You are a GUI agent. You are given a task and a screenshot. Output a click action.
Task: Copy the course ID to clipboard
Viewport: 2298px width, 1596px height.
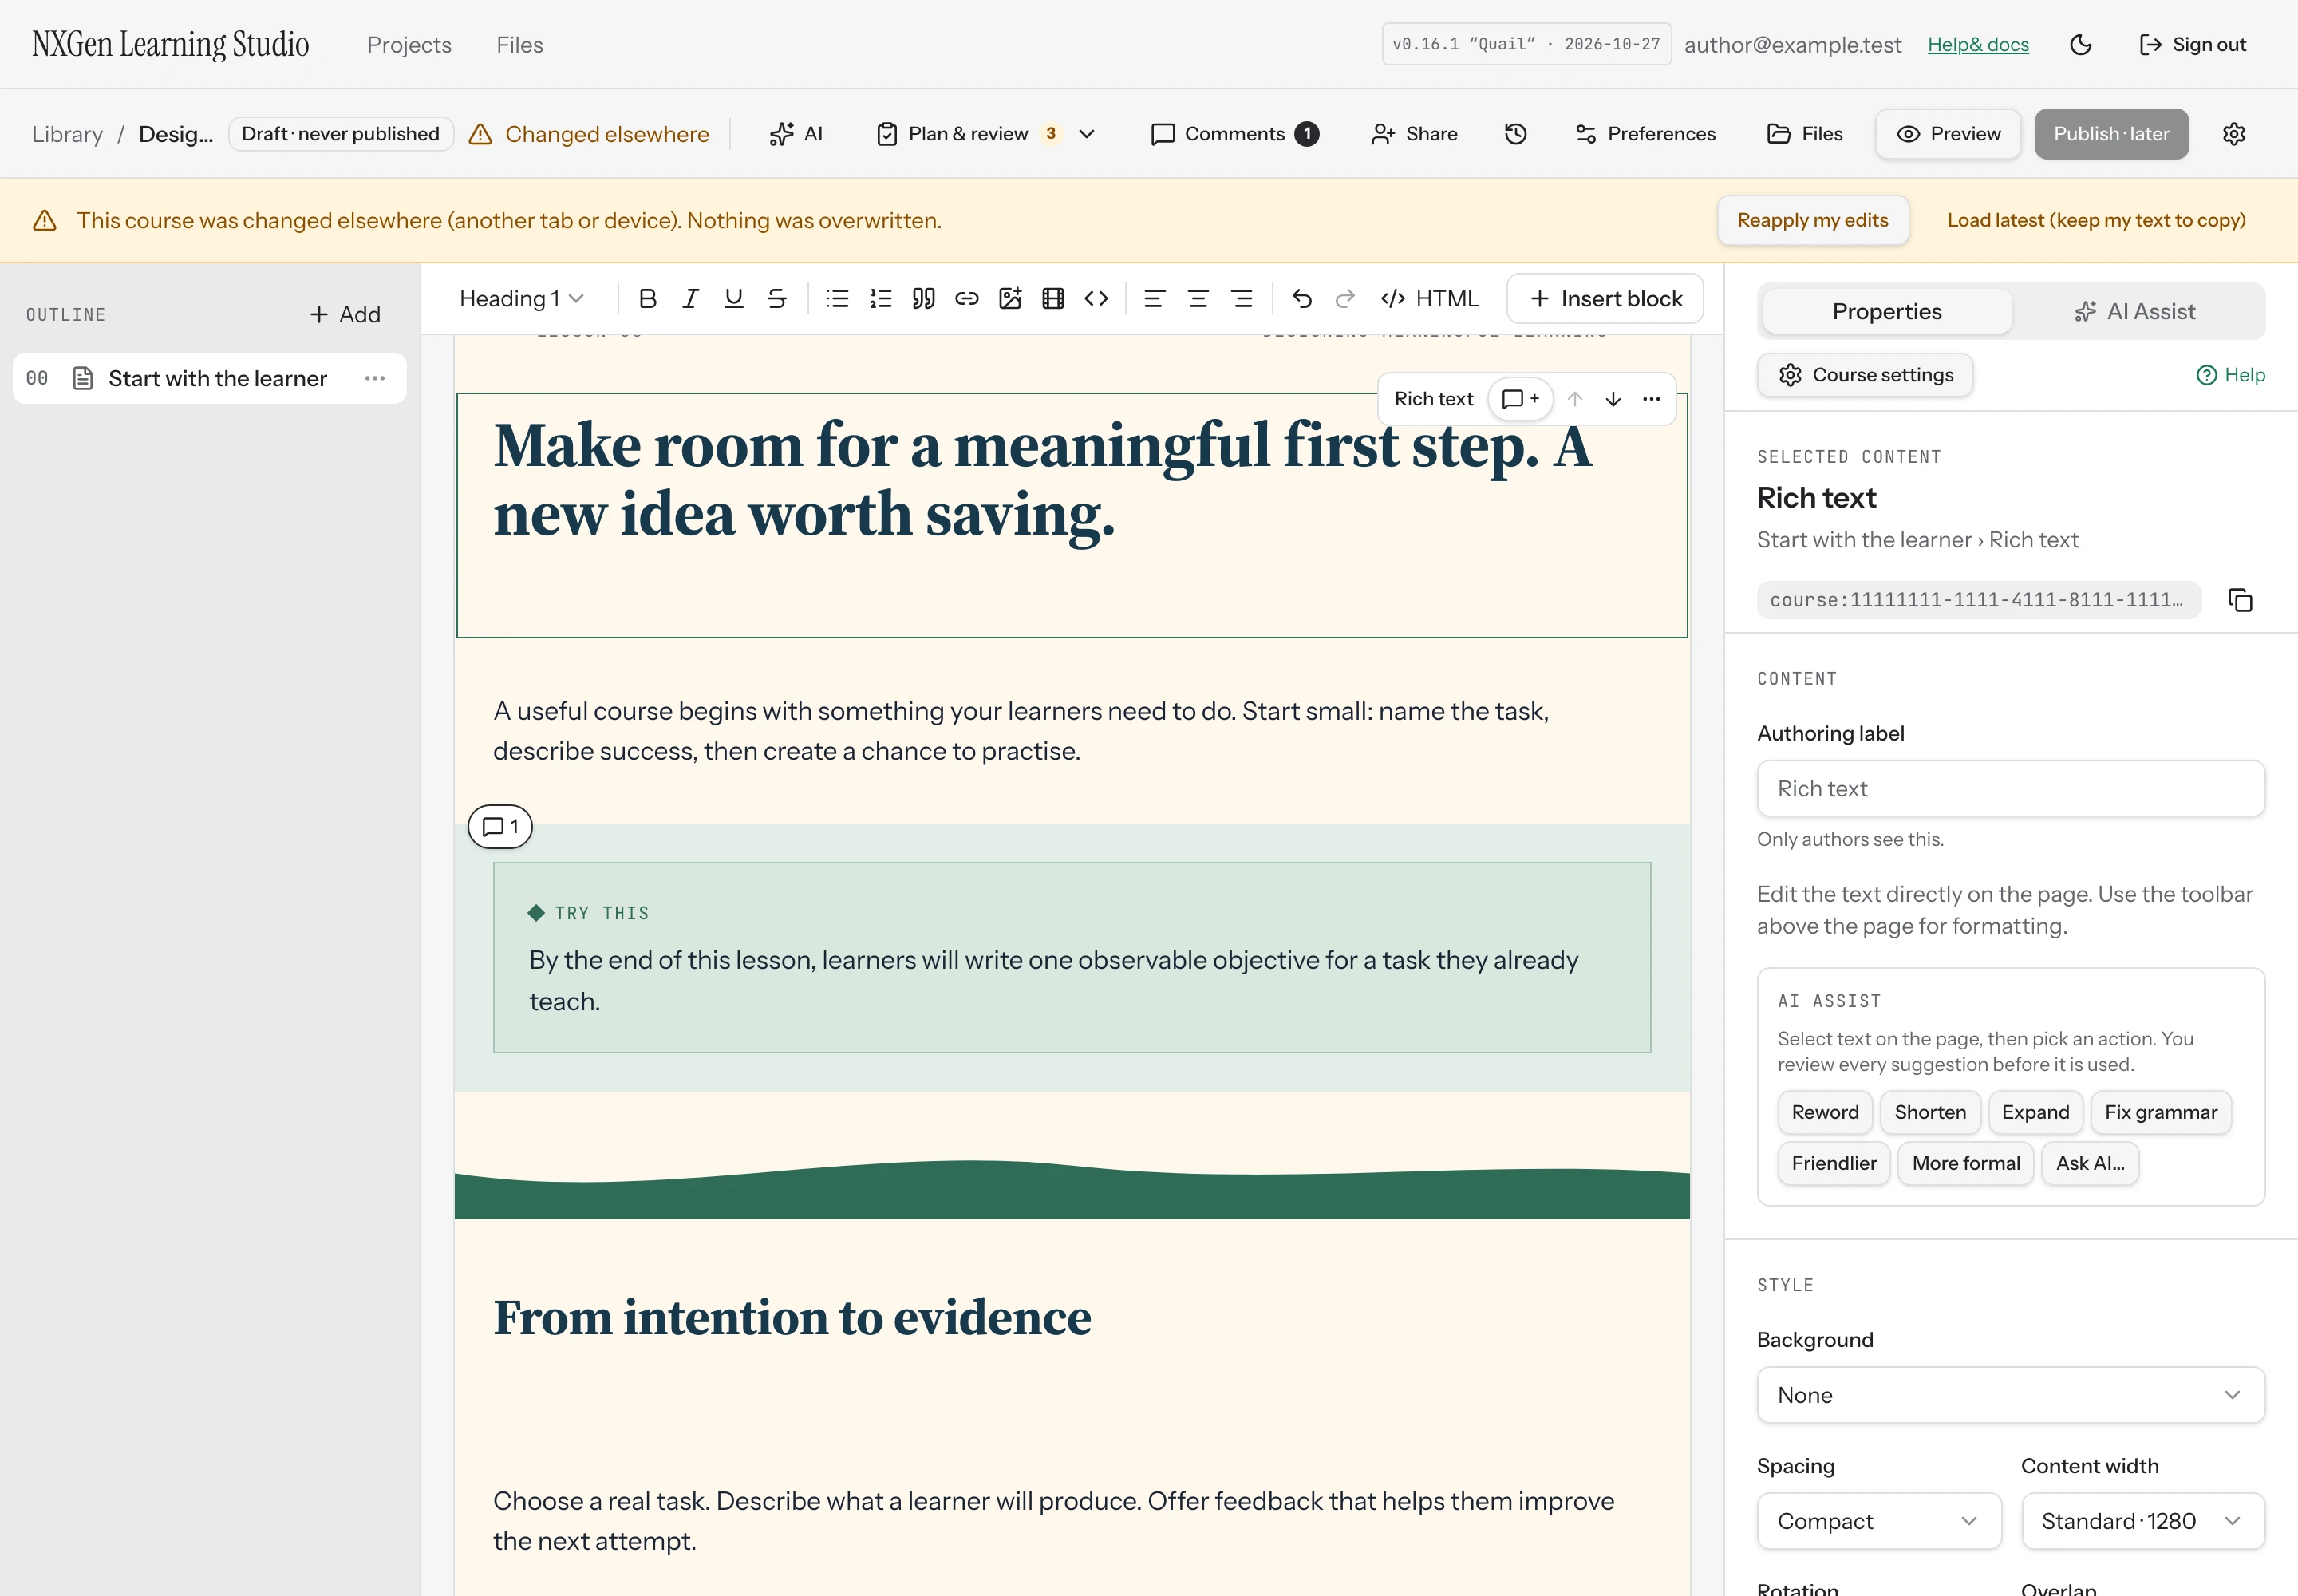(x=2240, y=600)
